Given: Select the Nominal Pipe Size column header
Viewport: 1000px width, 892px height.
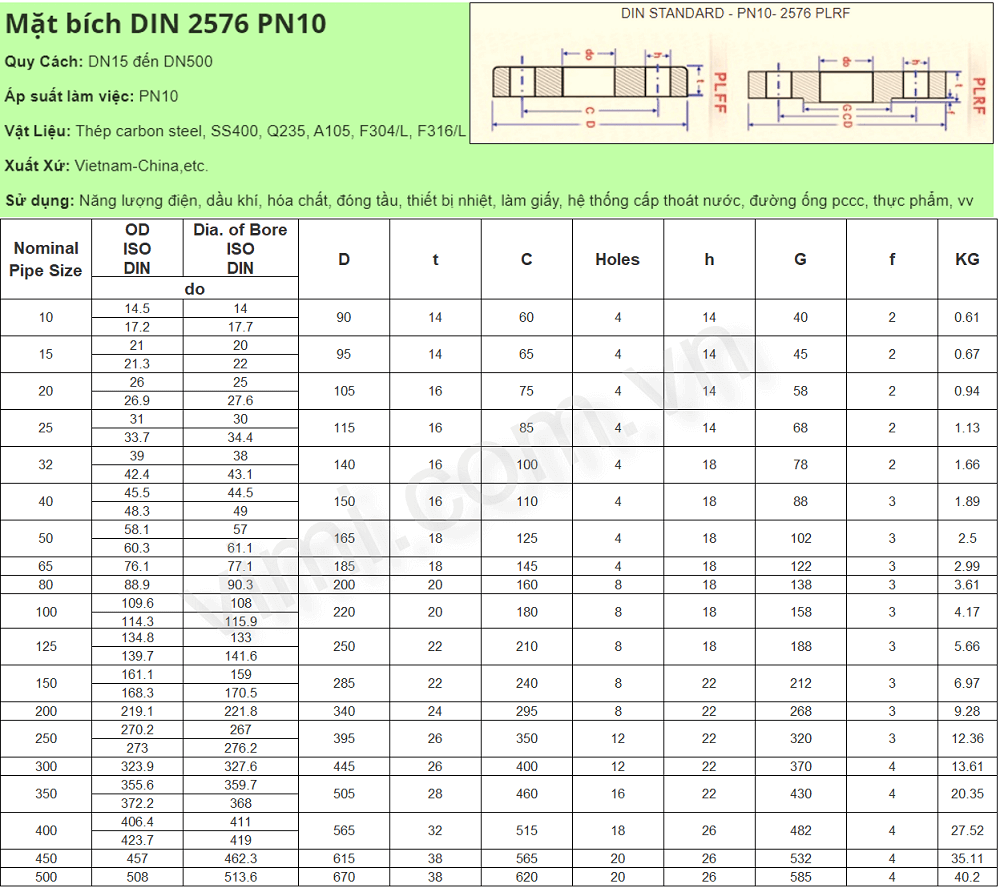Looking at the screenshot, I should (46, 259).
